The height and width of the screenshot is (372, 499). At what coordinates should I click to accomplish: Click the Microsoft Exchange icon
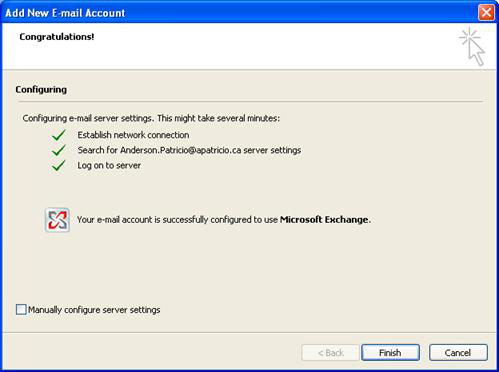tap(57, 220)
